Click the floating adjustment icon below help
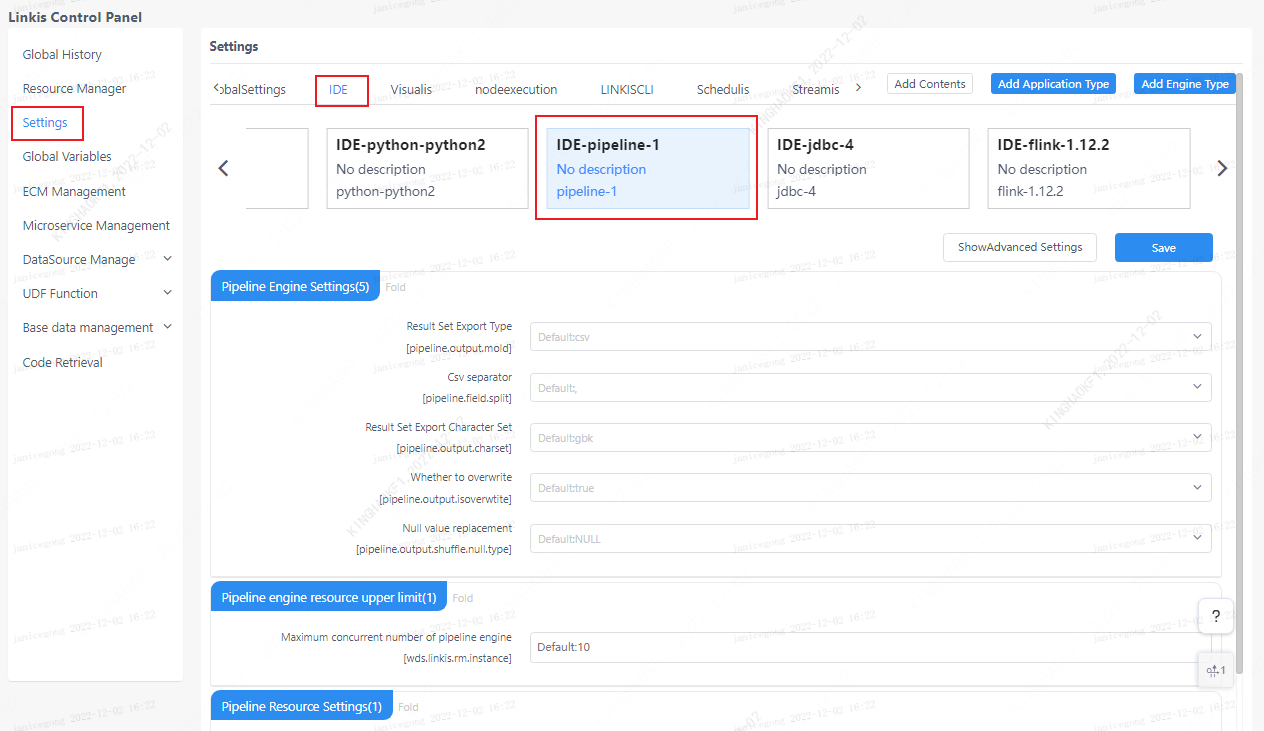The width and height of the screenshot is (1264, 731). pos(1215,670)
